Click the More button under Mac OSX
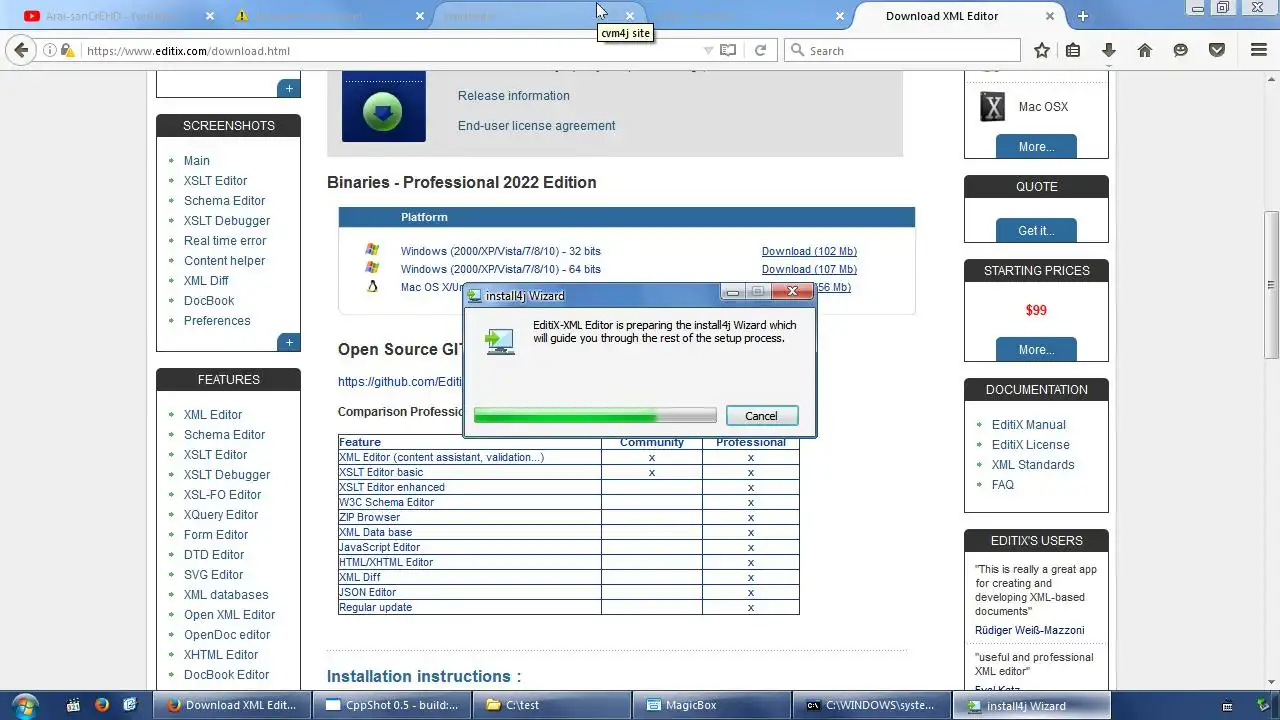 click(1036, 147)
